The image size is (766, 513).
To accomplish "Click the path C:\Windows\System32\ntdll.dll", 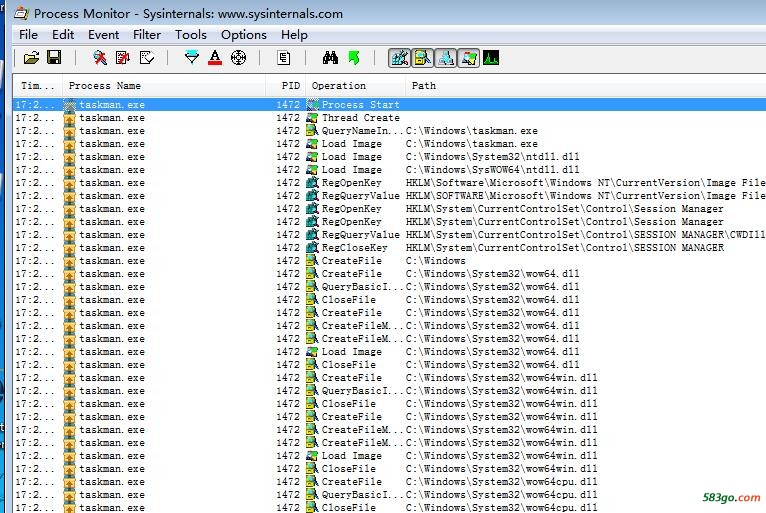I will (x=492, y=157).
